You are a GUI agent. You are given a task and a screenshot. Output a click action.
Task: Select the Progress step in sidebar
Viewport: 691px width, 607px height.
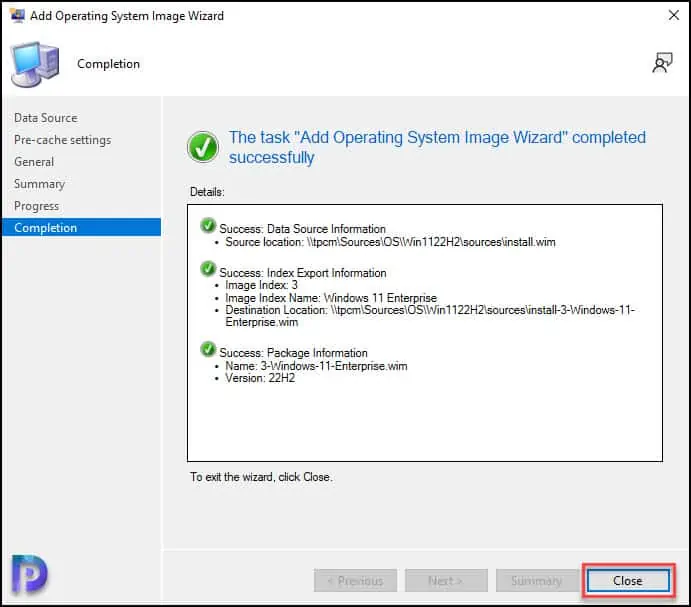coord(37,206)
